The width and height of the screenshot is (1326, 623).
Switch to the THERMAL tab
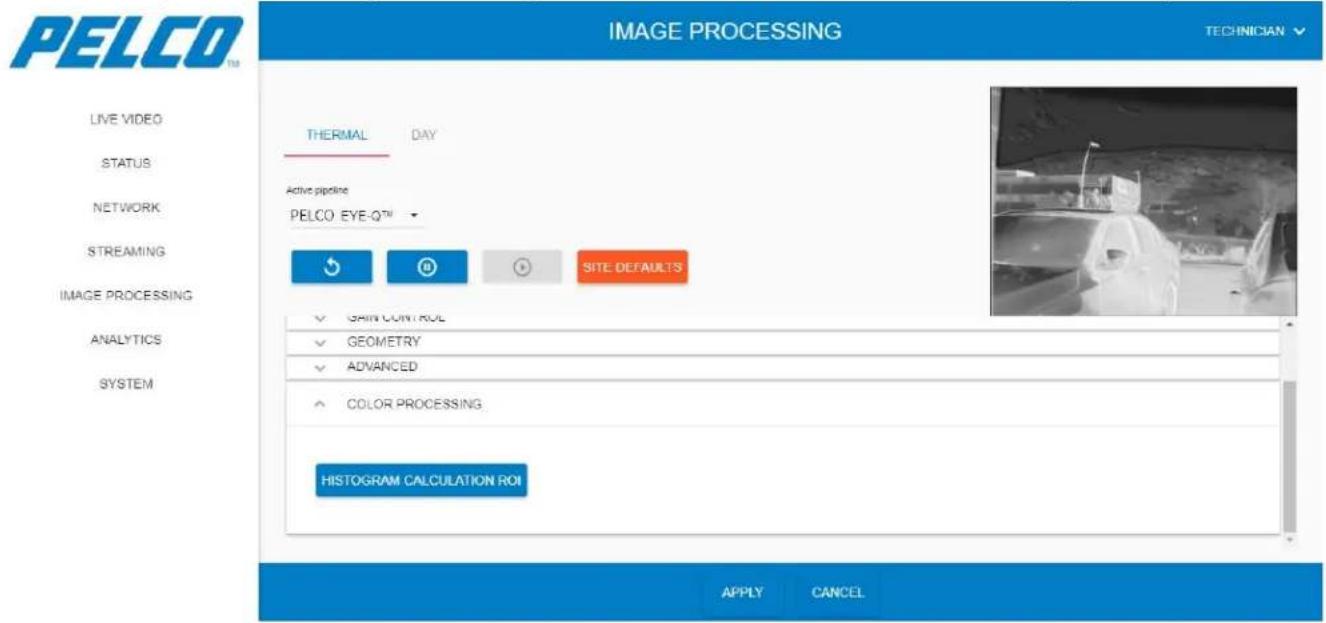coord(337,135)
